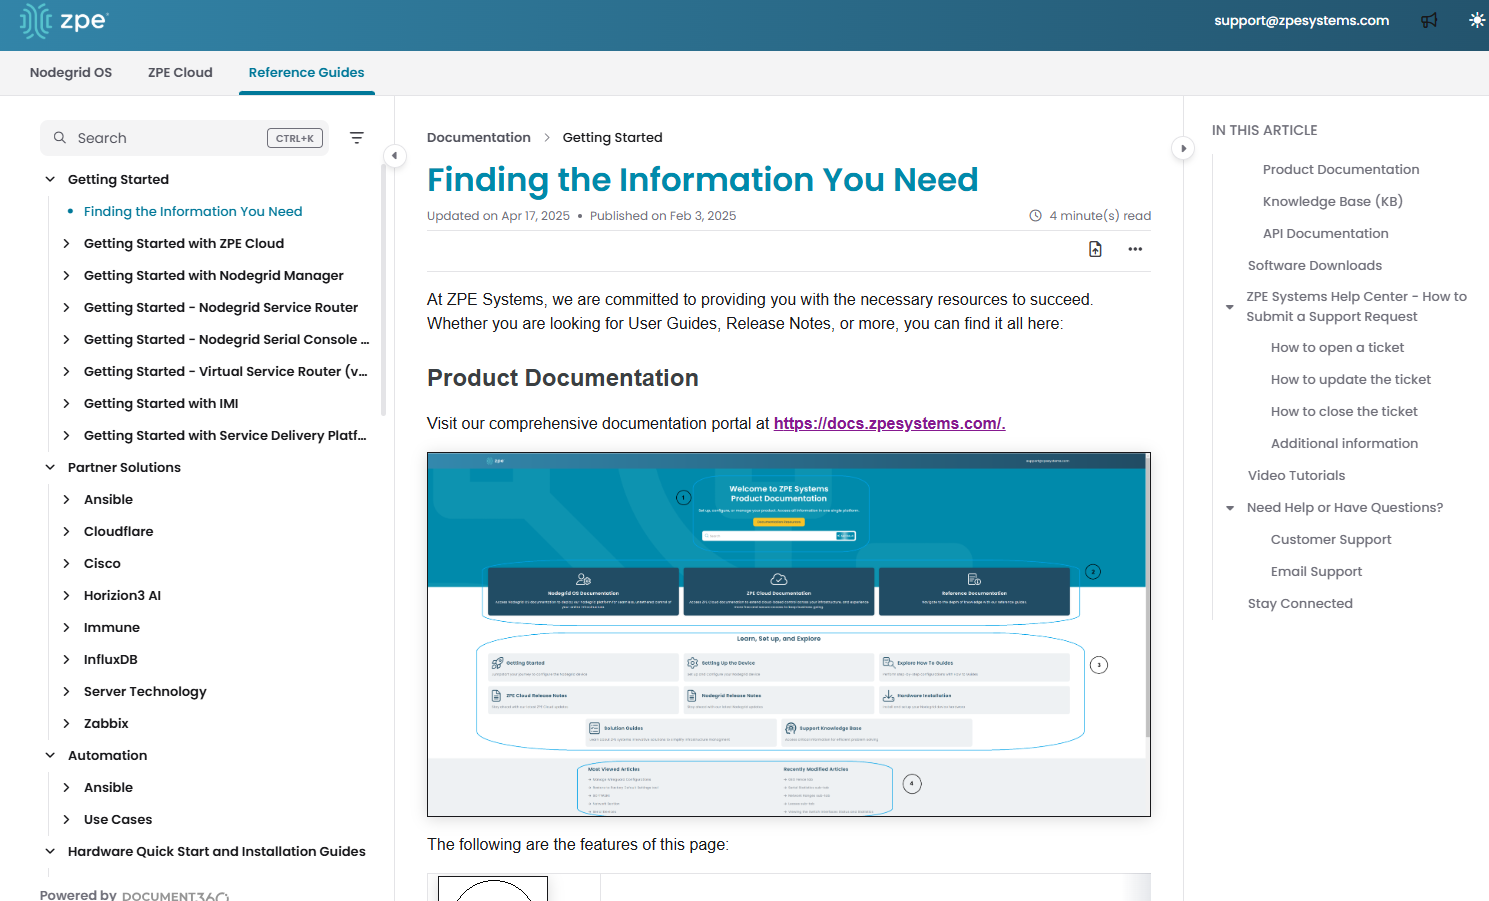1489x901 pixels.
Task: Open Use Cases under Automation
Action: [x=118, y=820]
